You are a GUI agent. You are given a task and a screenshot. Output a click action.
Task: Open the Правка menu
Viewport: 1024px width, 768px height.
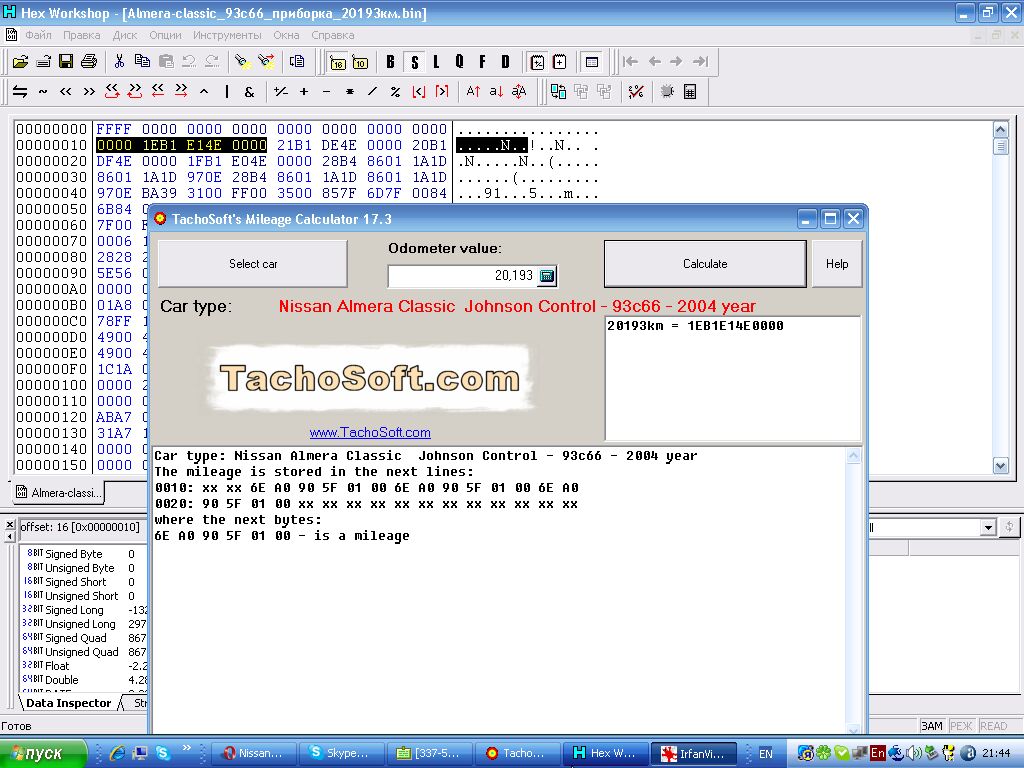[82, 35]
